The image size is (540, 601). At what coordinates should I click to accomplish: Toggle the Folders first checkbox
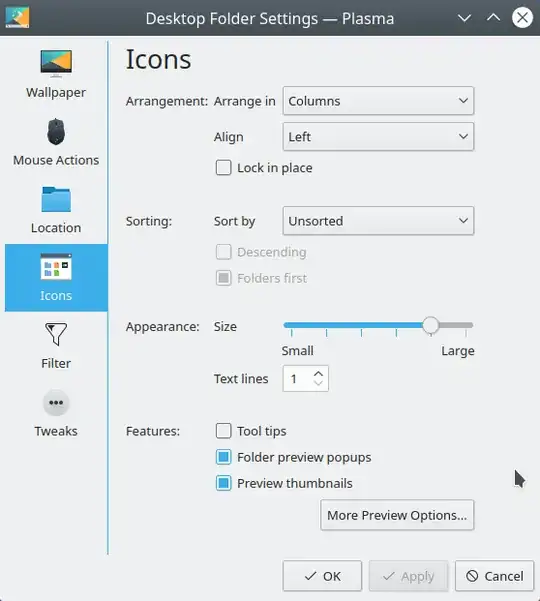pyautogui.click(x=223, y=278)
